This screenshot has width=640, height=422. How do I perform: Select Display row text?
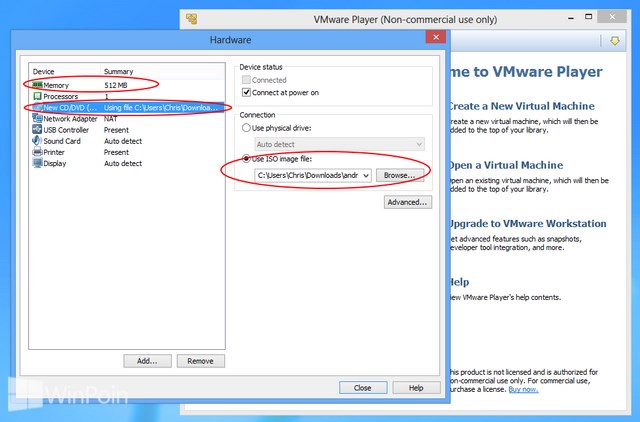55,163
